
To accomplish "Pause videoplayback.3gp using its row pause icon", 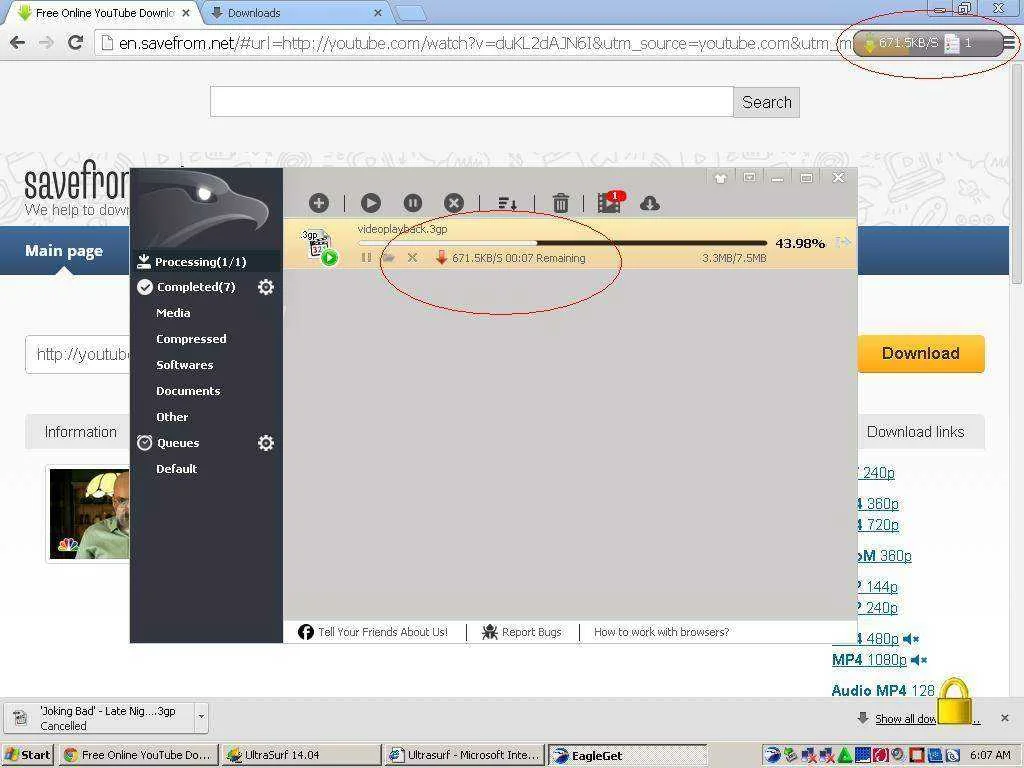I will coord(366,257).
